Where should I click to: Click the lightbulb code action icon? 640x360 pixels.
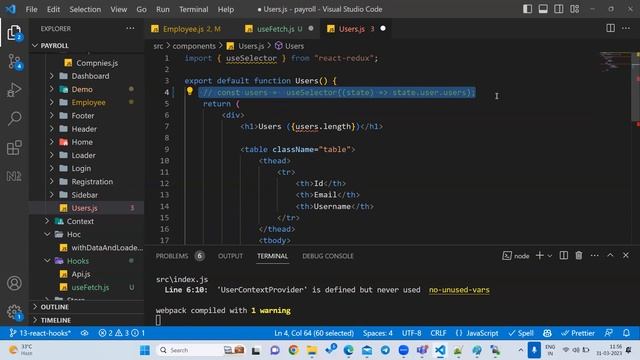pyautogui.click(x=189, y=91)
